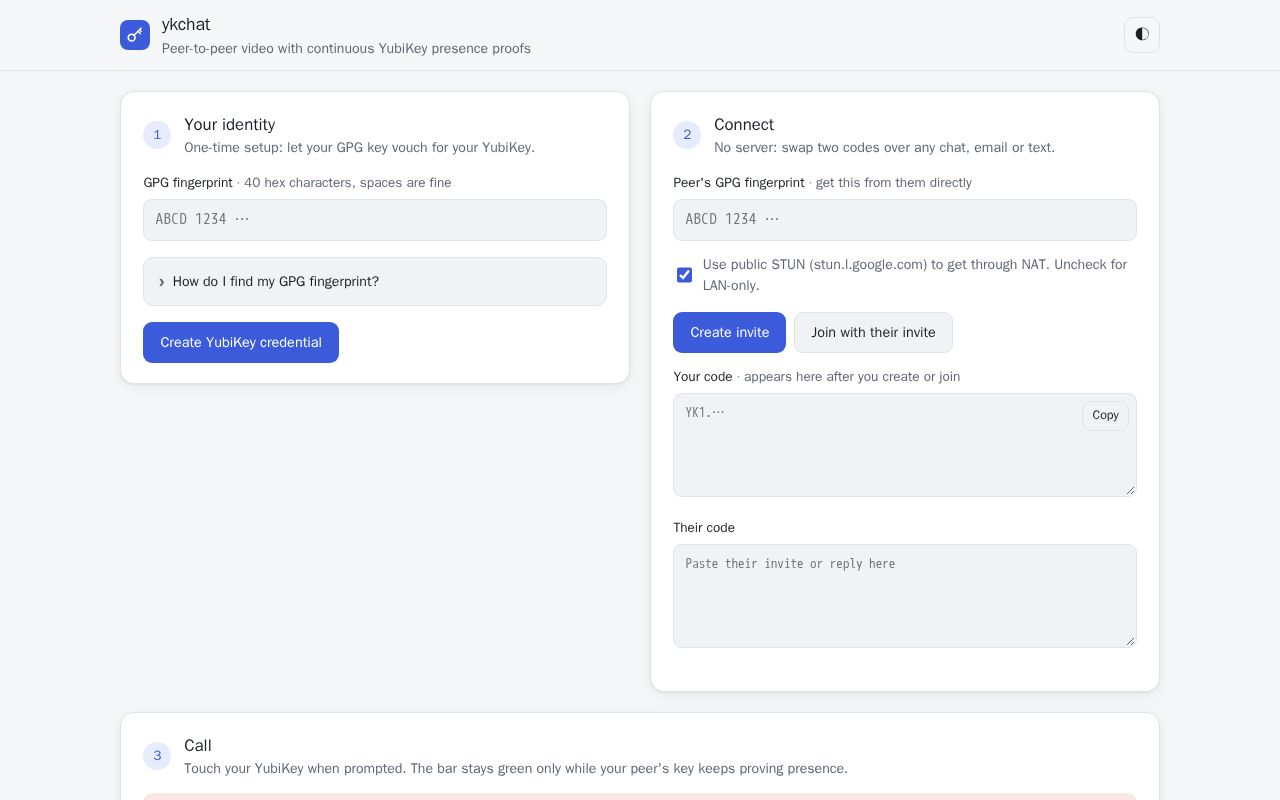Image resolution: width=1280 pixels, height=800 pixels.
Task: Click 'Touch your YubiKey when prompted' text
Action: click(x=516, y=768)
